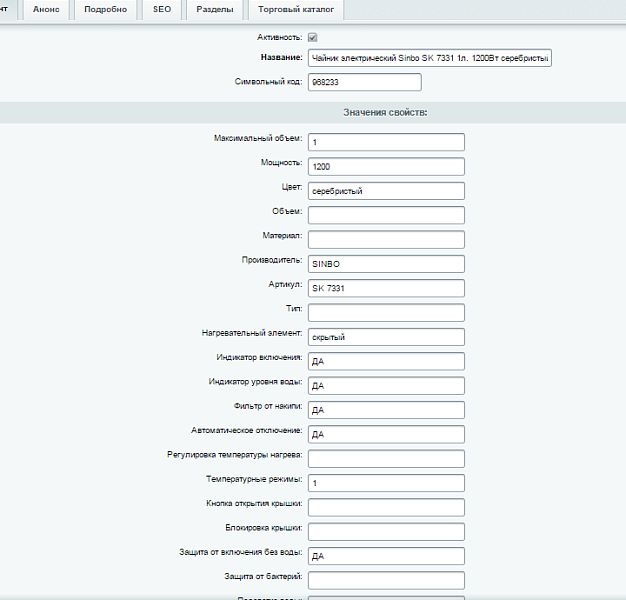
Task: Click the empty Материал input
Action: (386, 239)
